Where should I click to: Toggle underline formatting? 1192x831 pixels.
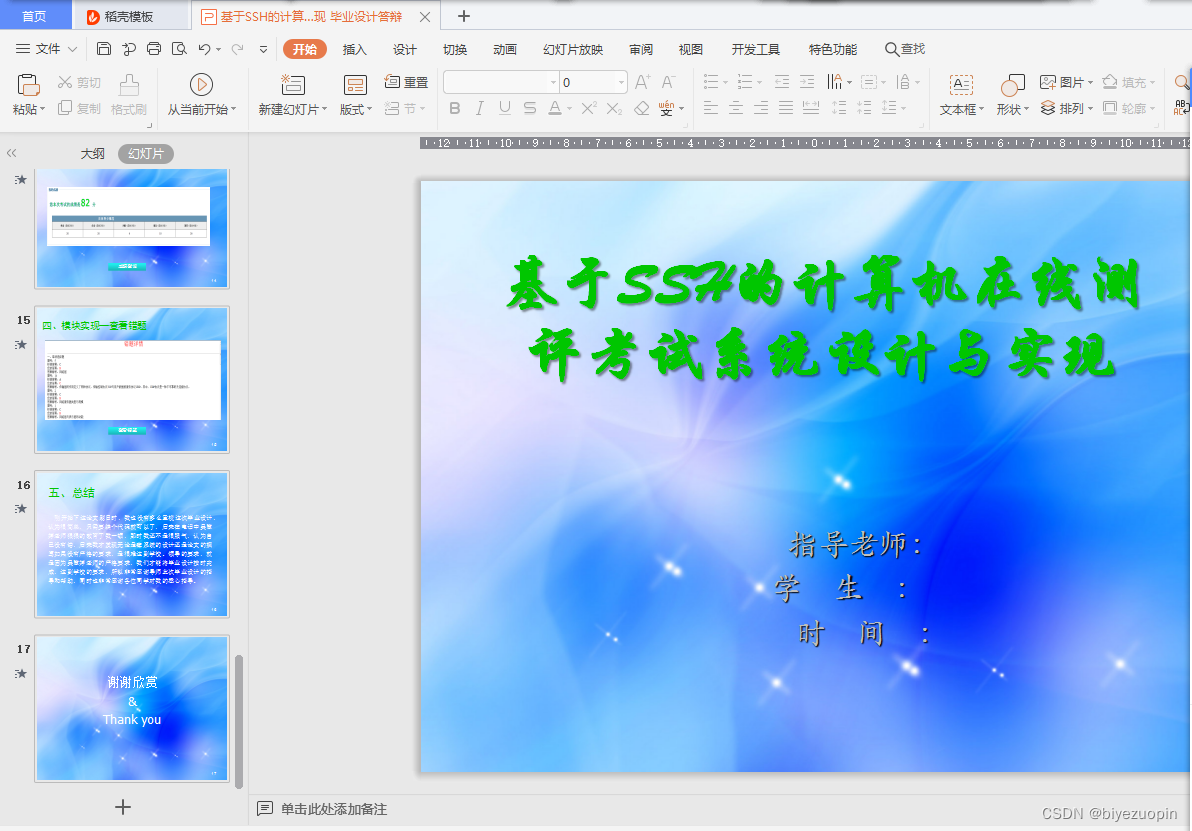coord(504,108)
